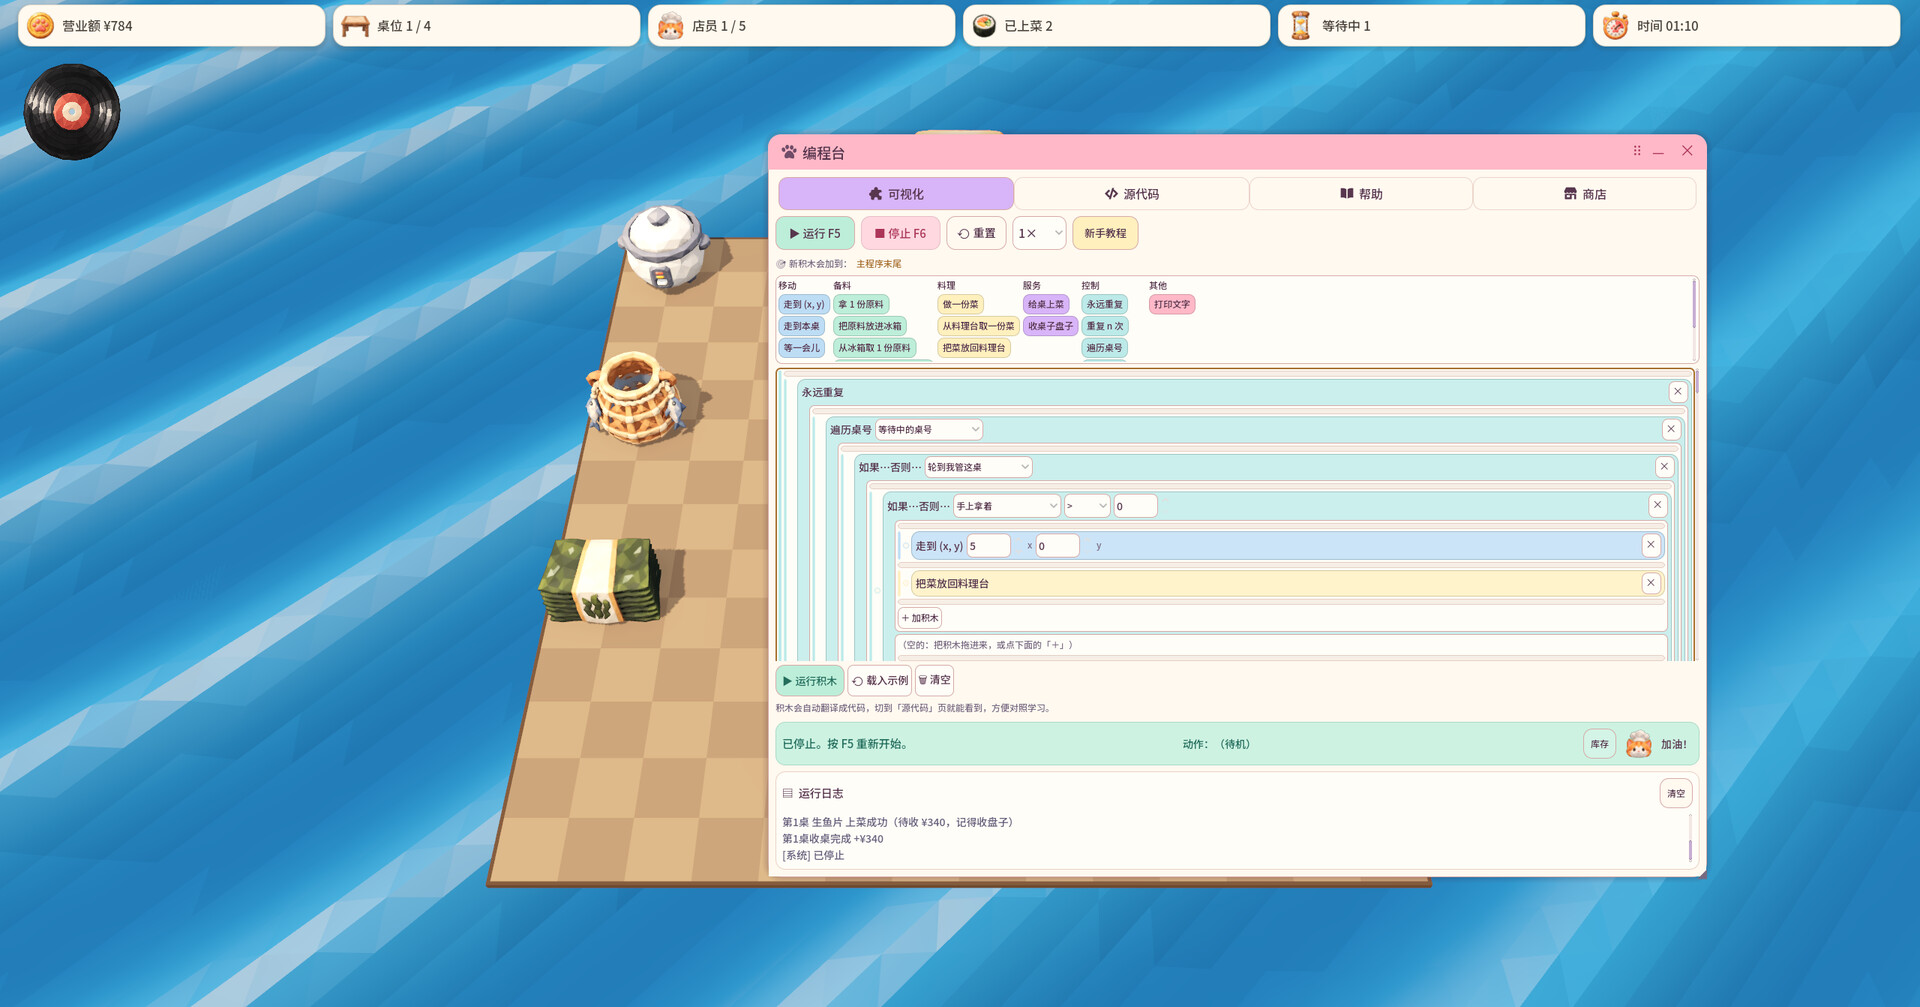This screenshot has height=1007, width=1920.
Task: Click the cheering cat icon beside 加油!
Action: pyautogui.click(x=1638, y=744)
